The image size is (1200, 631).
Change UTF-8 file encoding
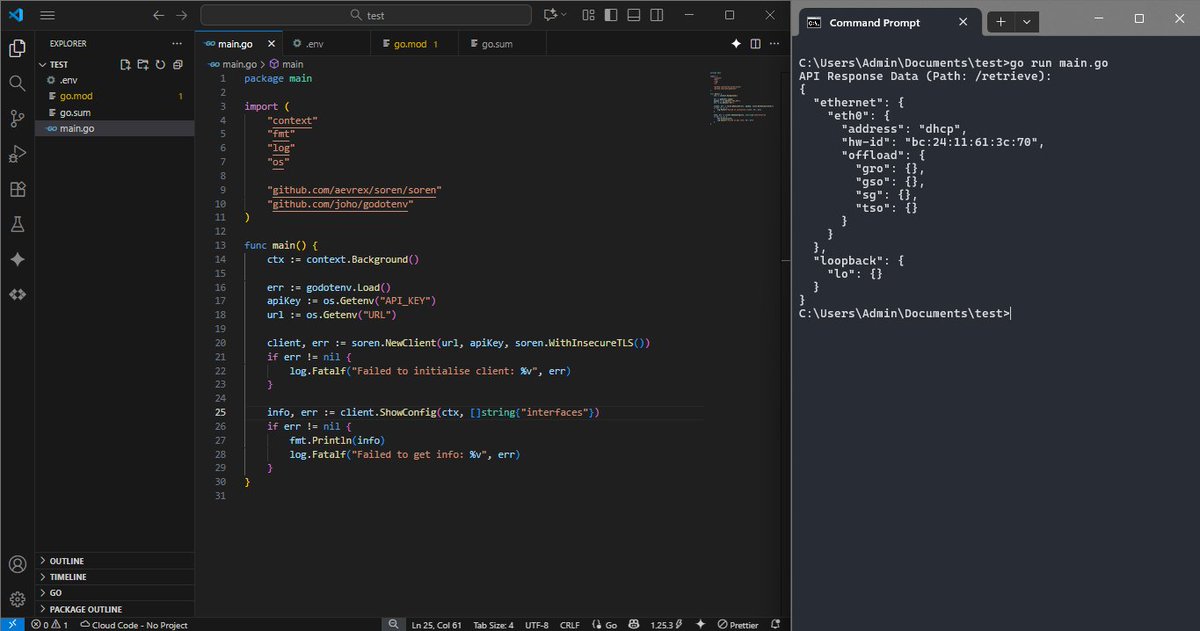pyautogui.click(x=536, y=624)
